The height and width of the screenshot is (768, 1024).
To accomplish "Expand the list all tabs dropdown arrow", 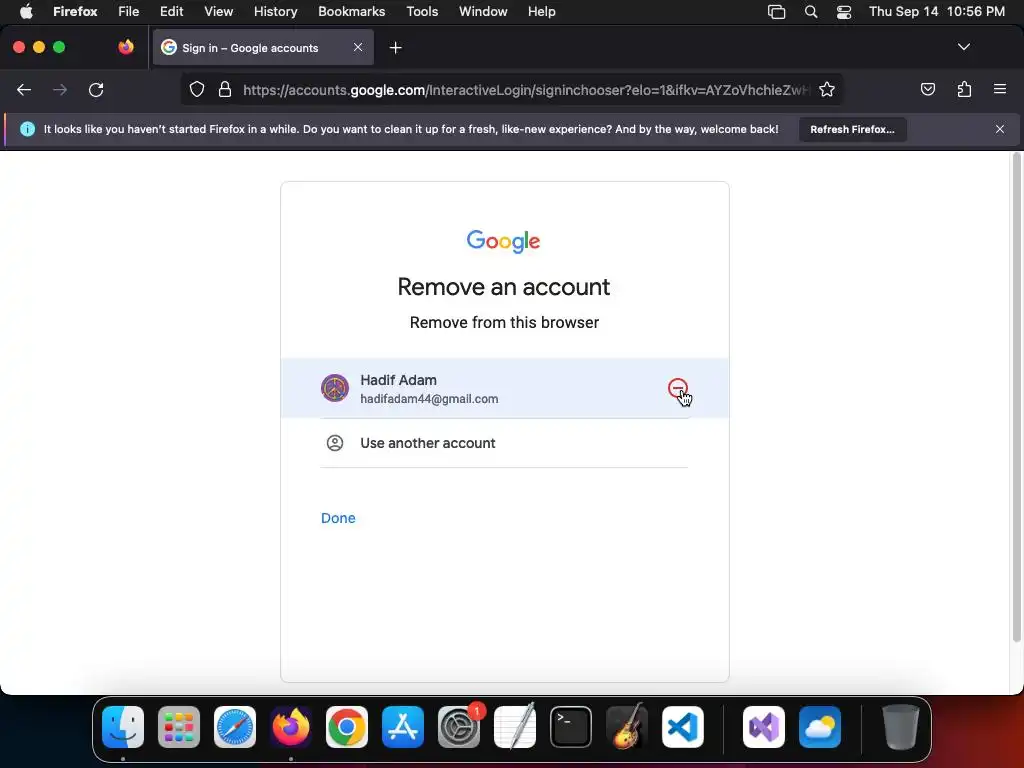I will tap(963, 47).
